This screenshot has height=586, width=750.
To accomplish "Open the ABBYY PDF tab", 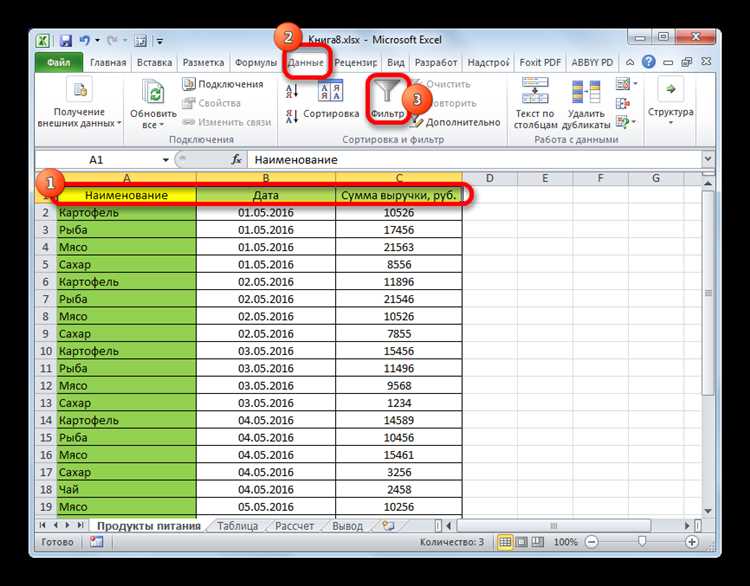I will tap(592, 63).
